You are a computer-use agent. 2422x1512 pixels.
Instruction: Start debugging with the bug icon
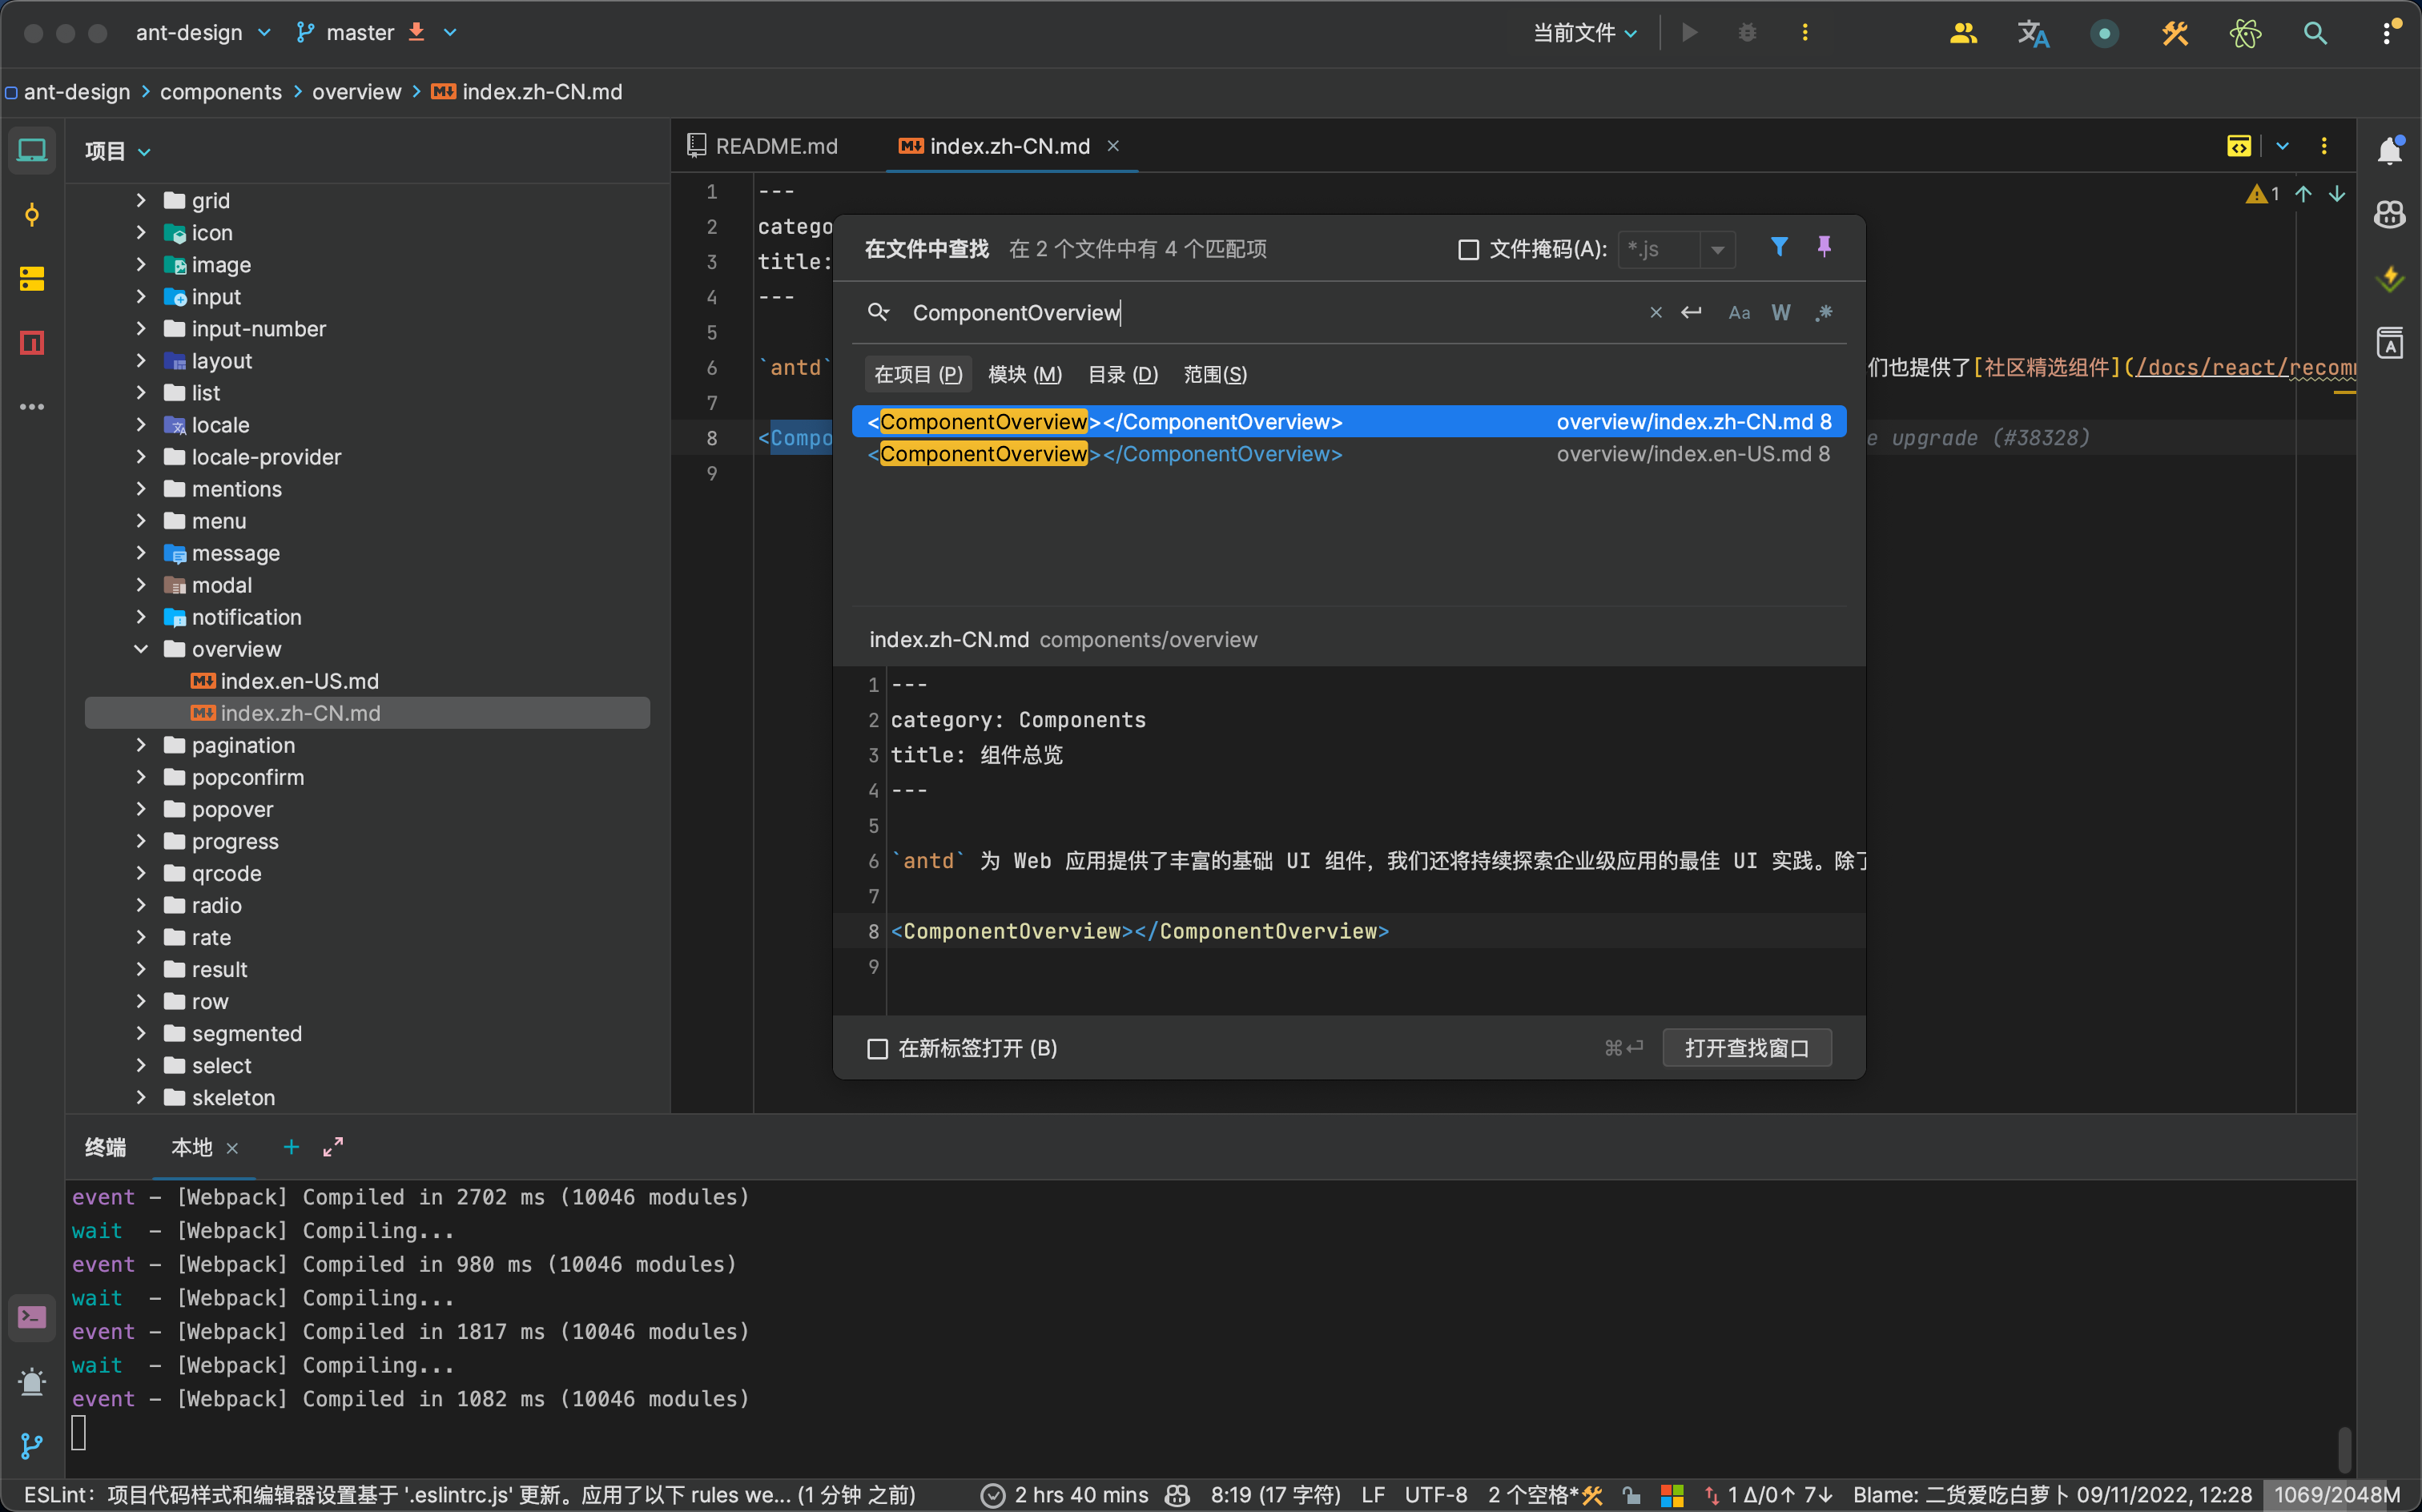tap(1746, 32)
